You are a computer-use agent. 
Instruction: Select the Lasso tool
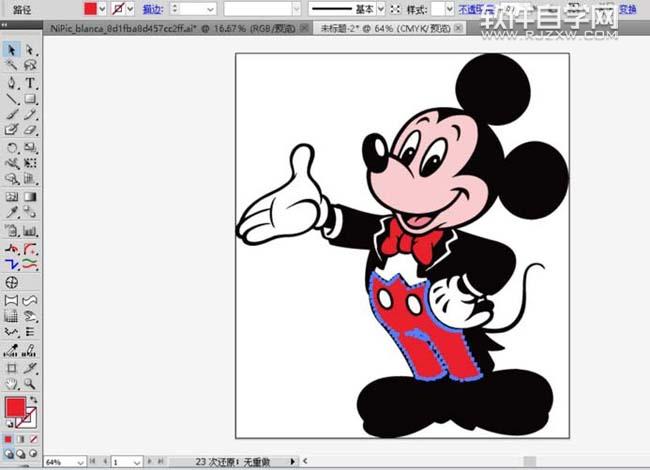pos(30,65)
